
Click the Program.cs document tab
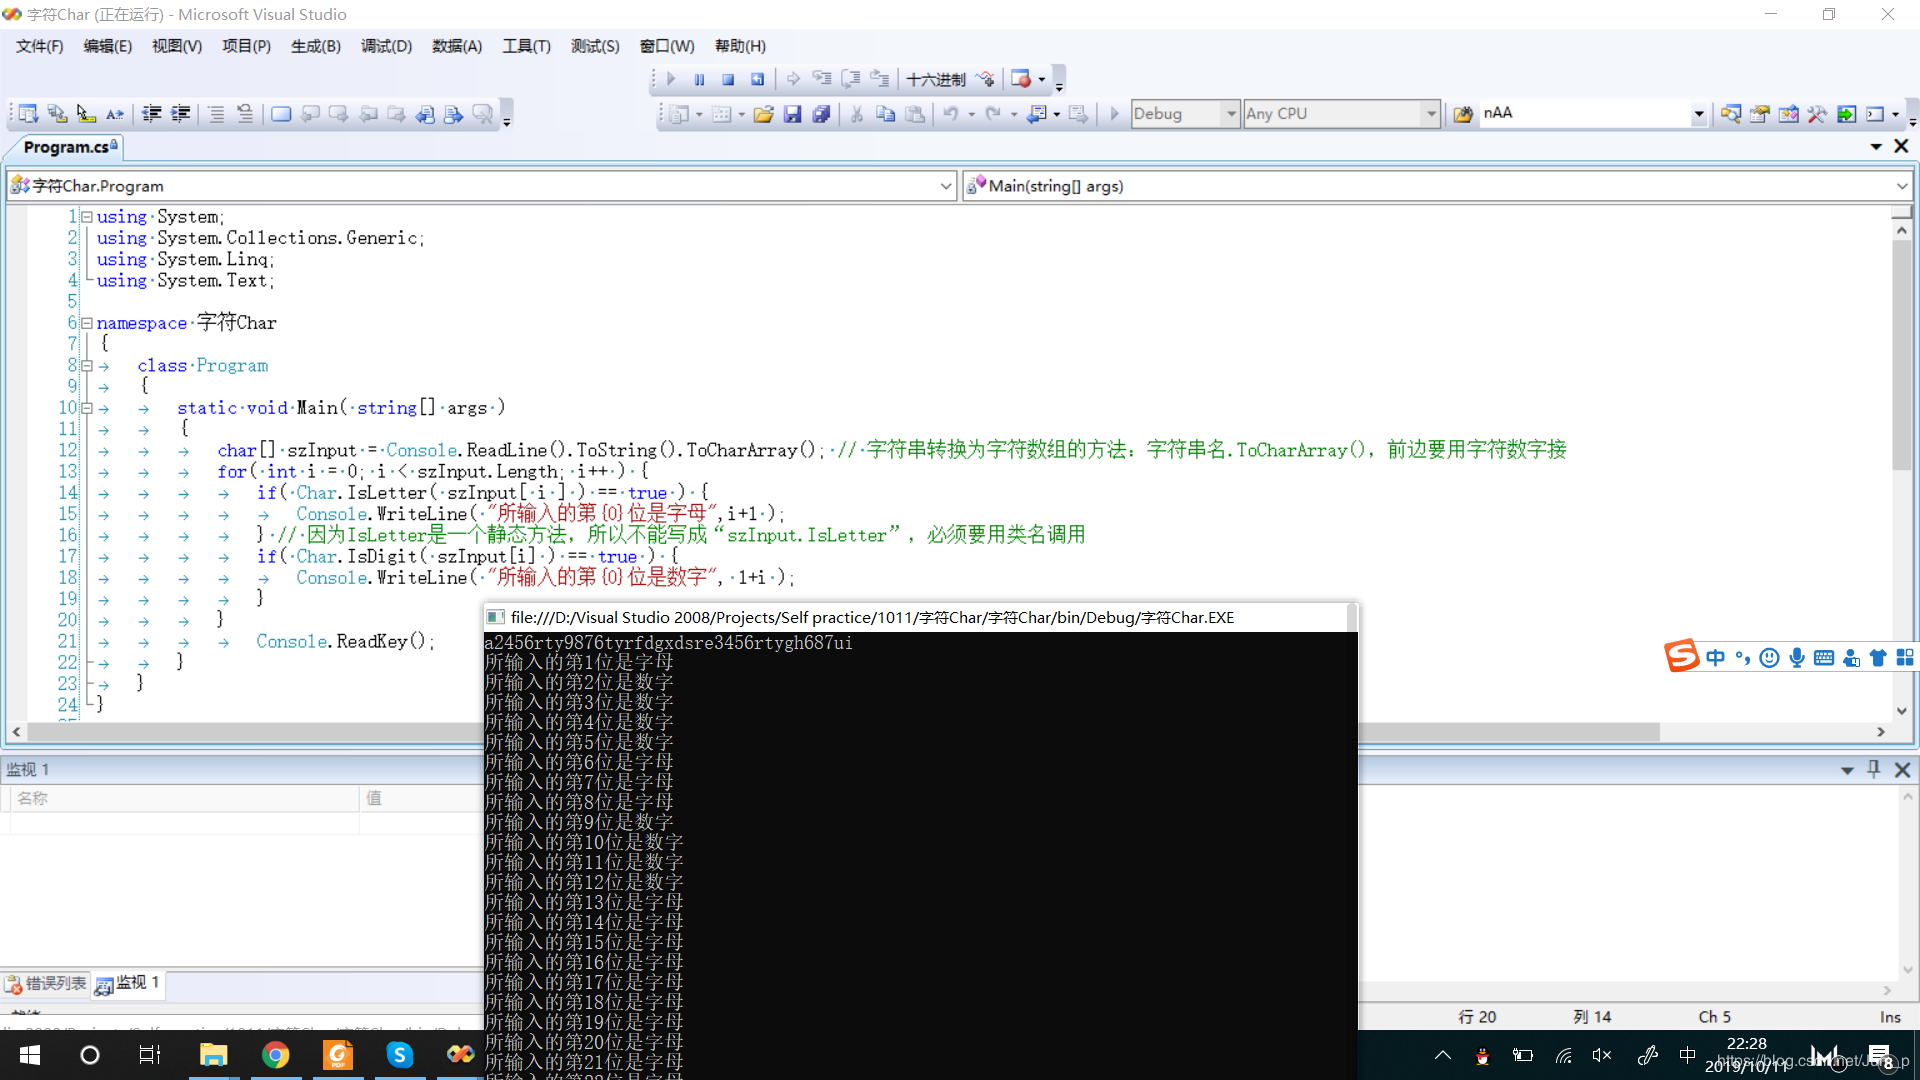(x=66, y=147)
